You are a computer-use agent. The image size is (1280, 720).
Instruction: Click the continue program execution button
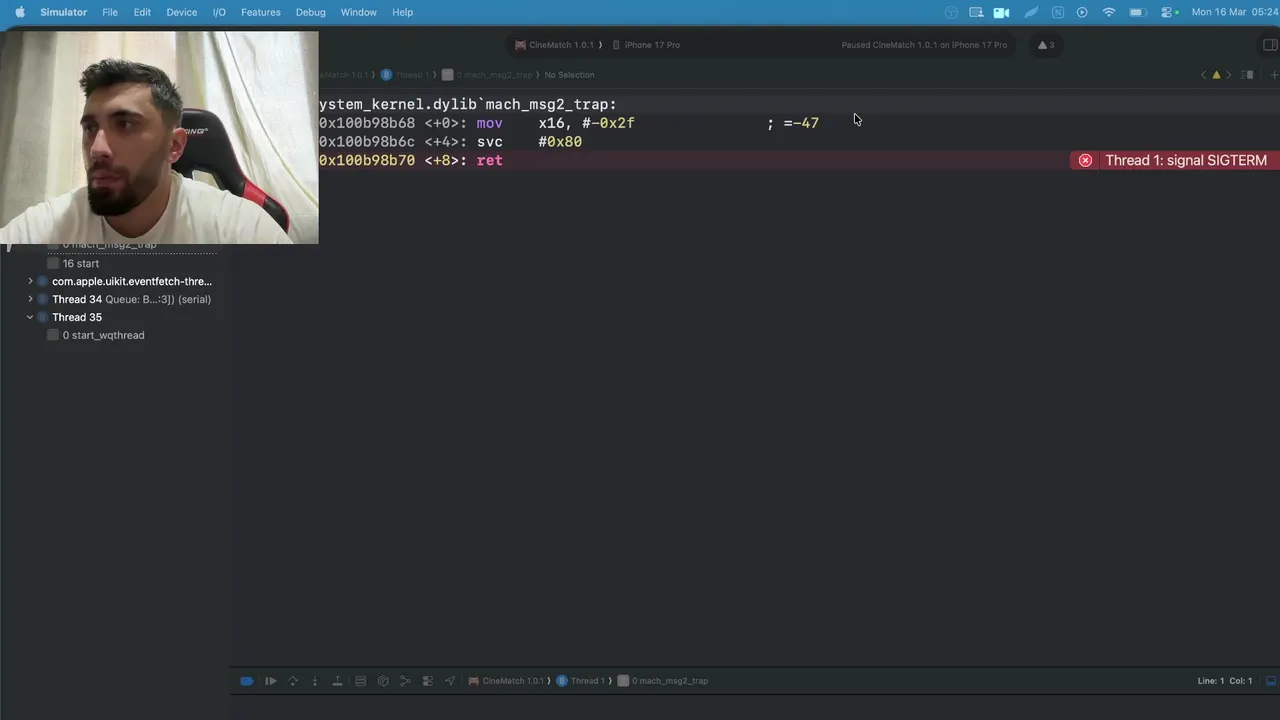coord(270,681)
